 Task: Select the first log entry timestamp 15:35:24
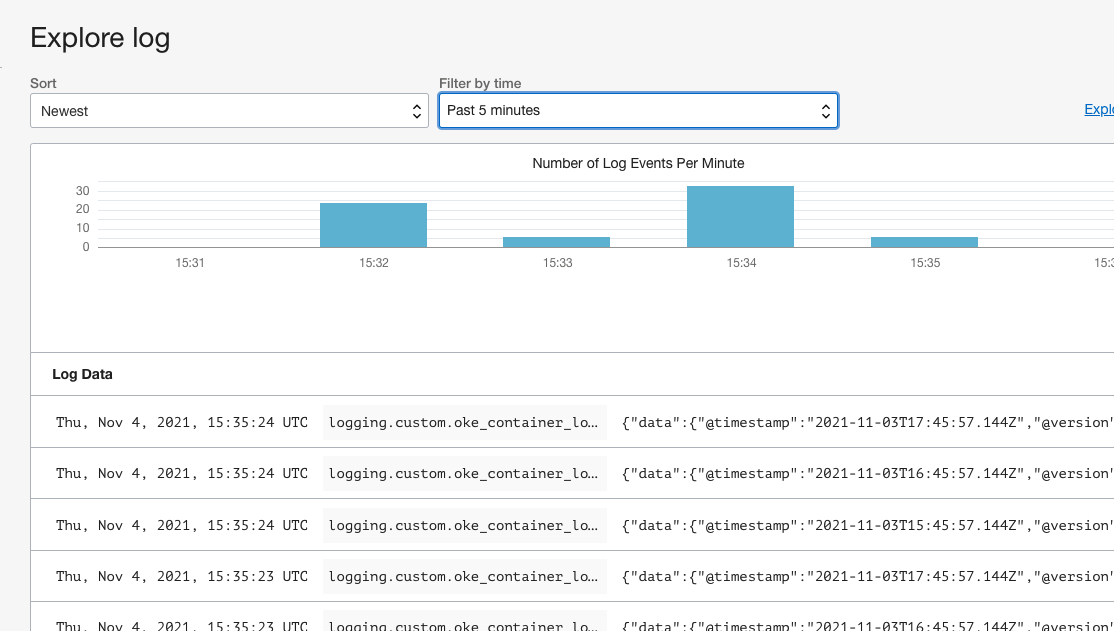(x=182, y=422)
